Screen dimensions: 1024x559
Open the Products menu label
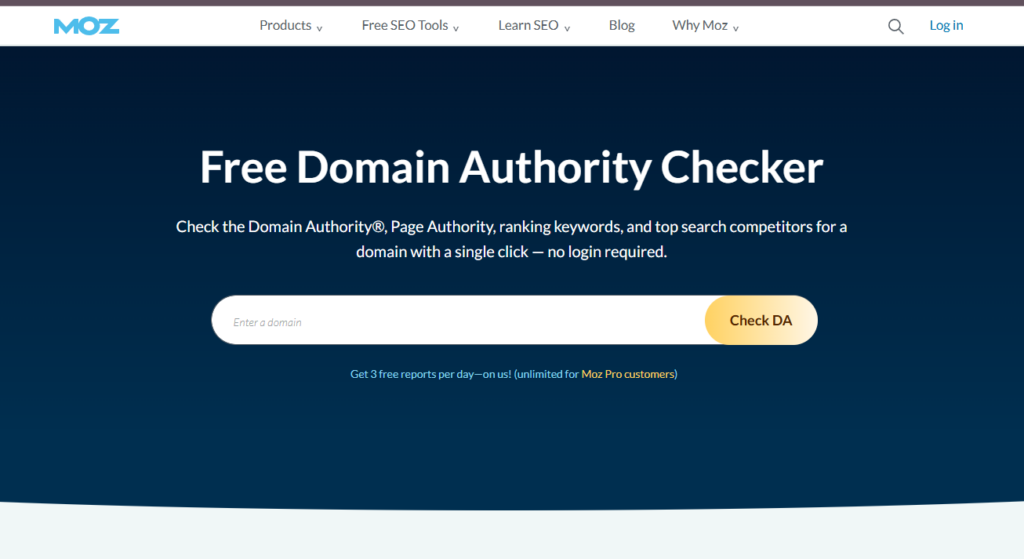pos(285,26)
